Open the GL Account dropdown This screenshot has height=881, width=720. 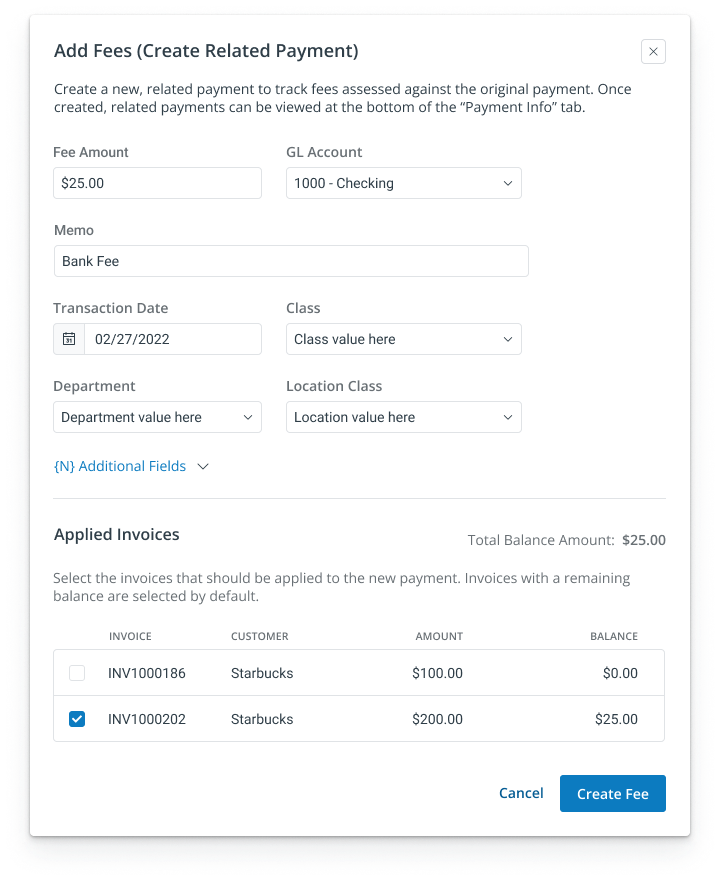[403, 183]
